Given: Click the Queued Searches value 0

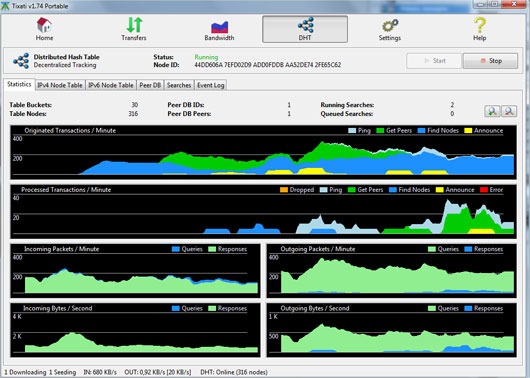Looking at the screenshot, I should (x=452, y=114).
